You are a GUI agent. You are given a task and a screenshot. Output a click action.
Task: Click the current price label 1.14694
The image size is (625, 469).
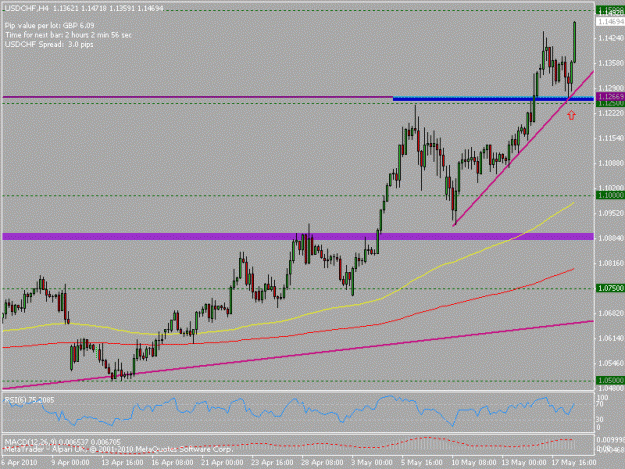tap(610, 22)
